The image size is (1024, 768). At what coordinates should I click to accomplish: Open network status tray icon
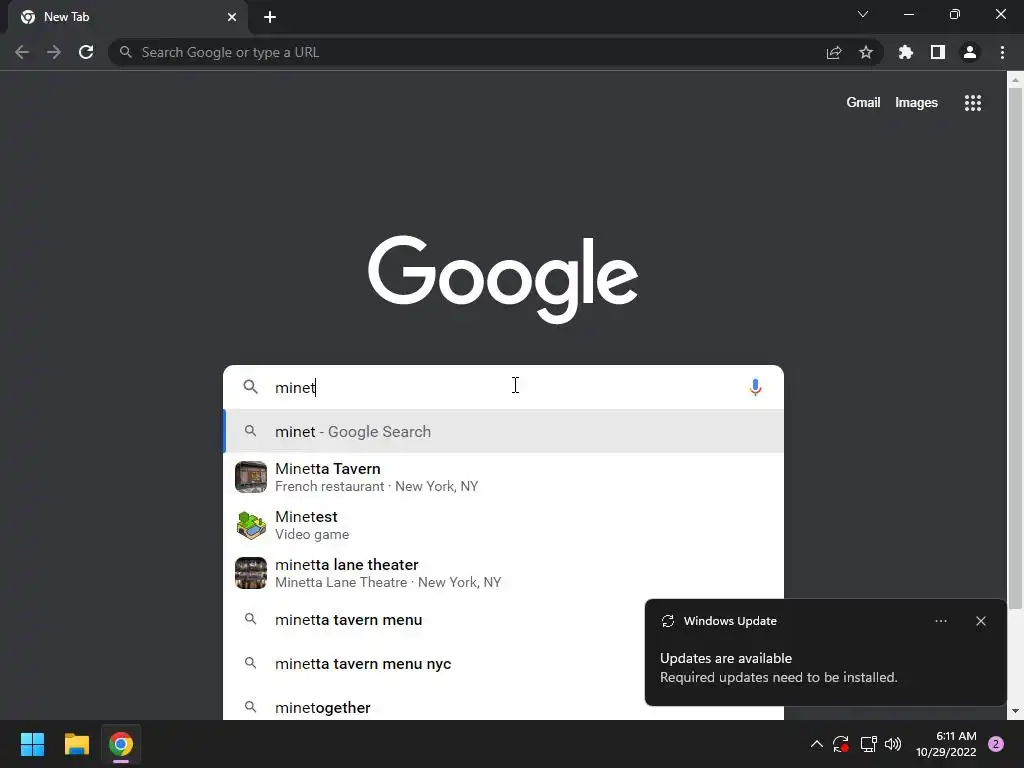tap(868, 744)
